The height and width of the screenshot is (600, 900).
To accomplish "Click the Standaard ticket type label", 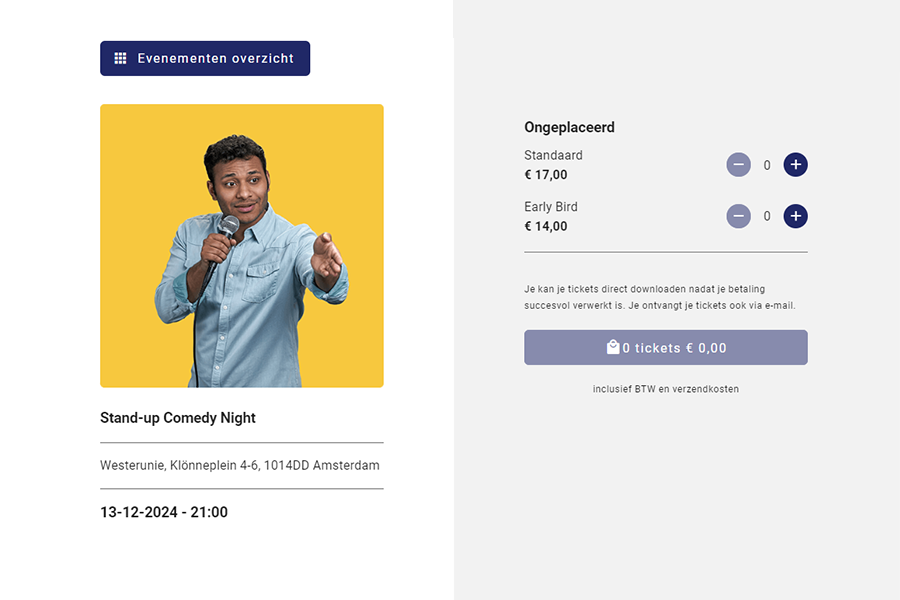I will click(553, 156).
